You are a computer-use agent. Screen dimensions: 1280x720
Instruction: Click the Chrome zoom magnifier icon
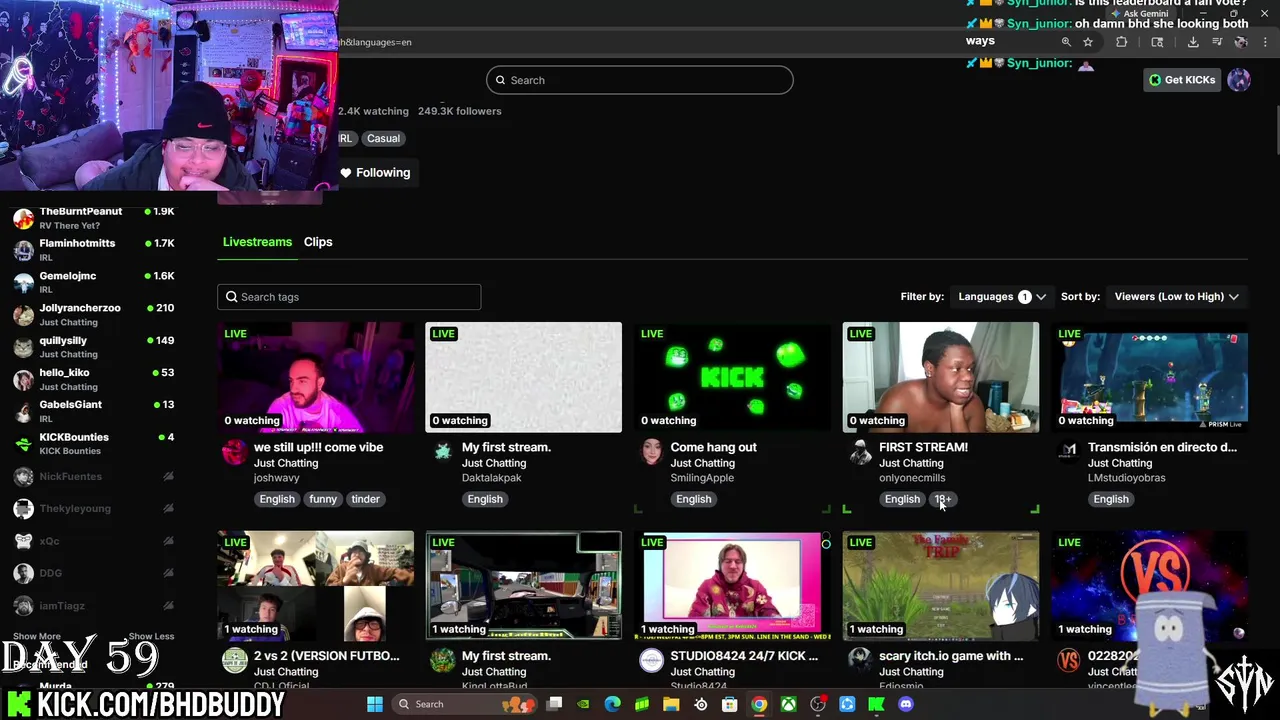click(1066, 42)
